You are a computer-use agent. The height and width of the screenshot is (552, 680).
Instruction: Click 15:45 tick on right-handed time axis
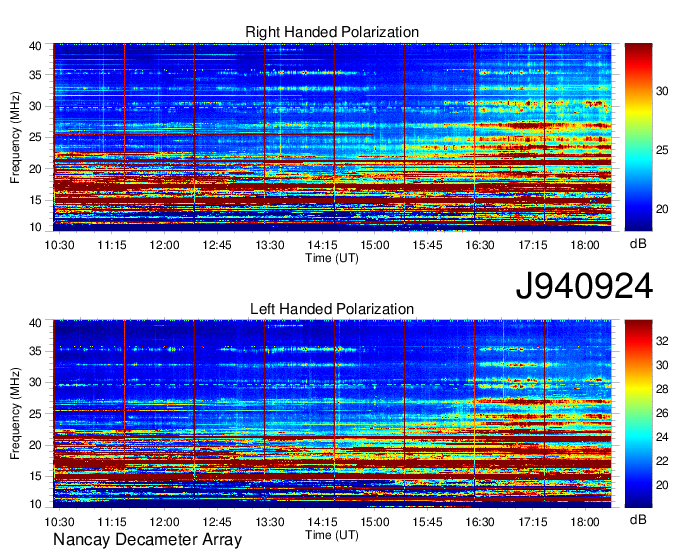point(428,245)
